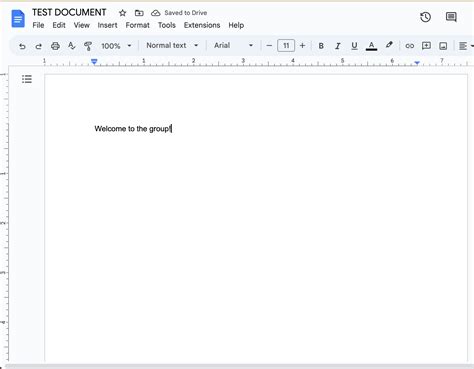
Task: Open the text color picker
Action: (371, 46)
